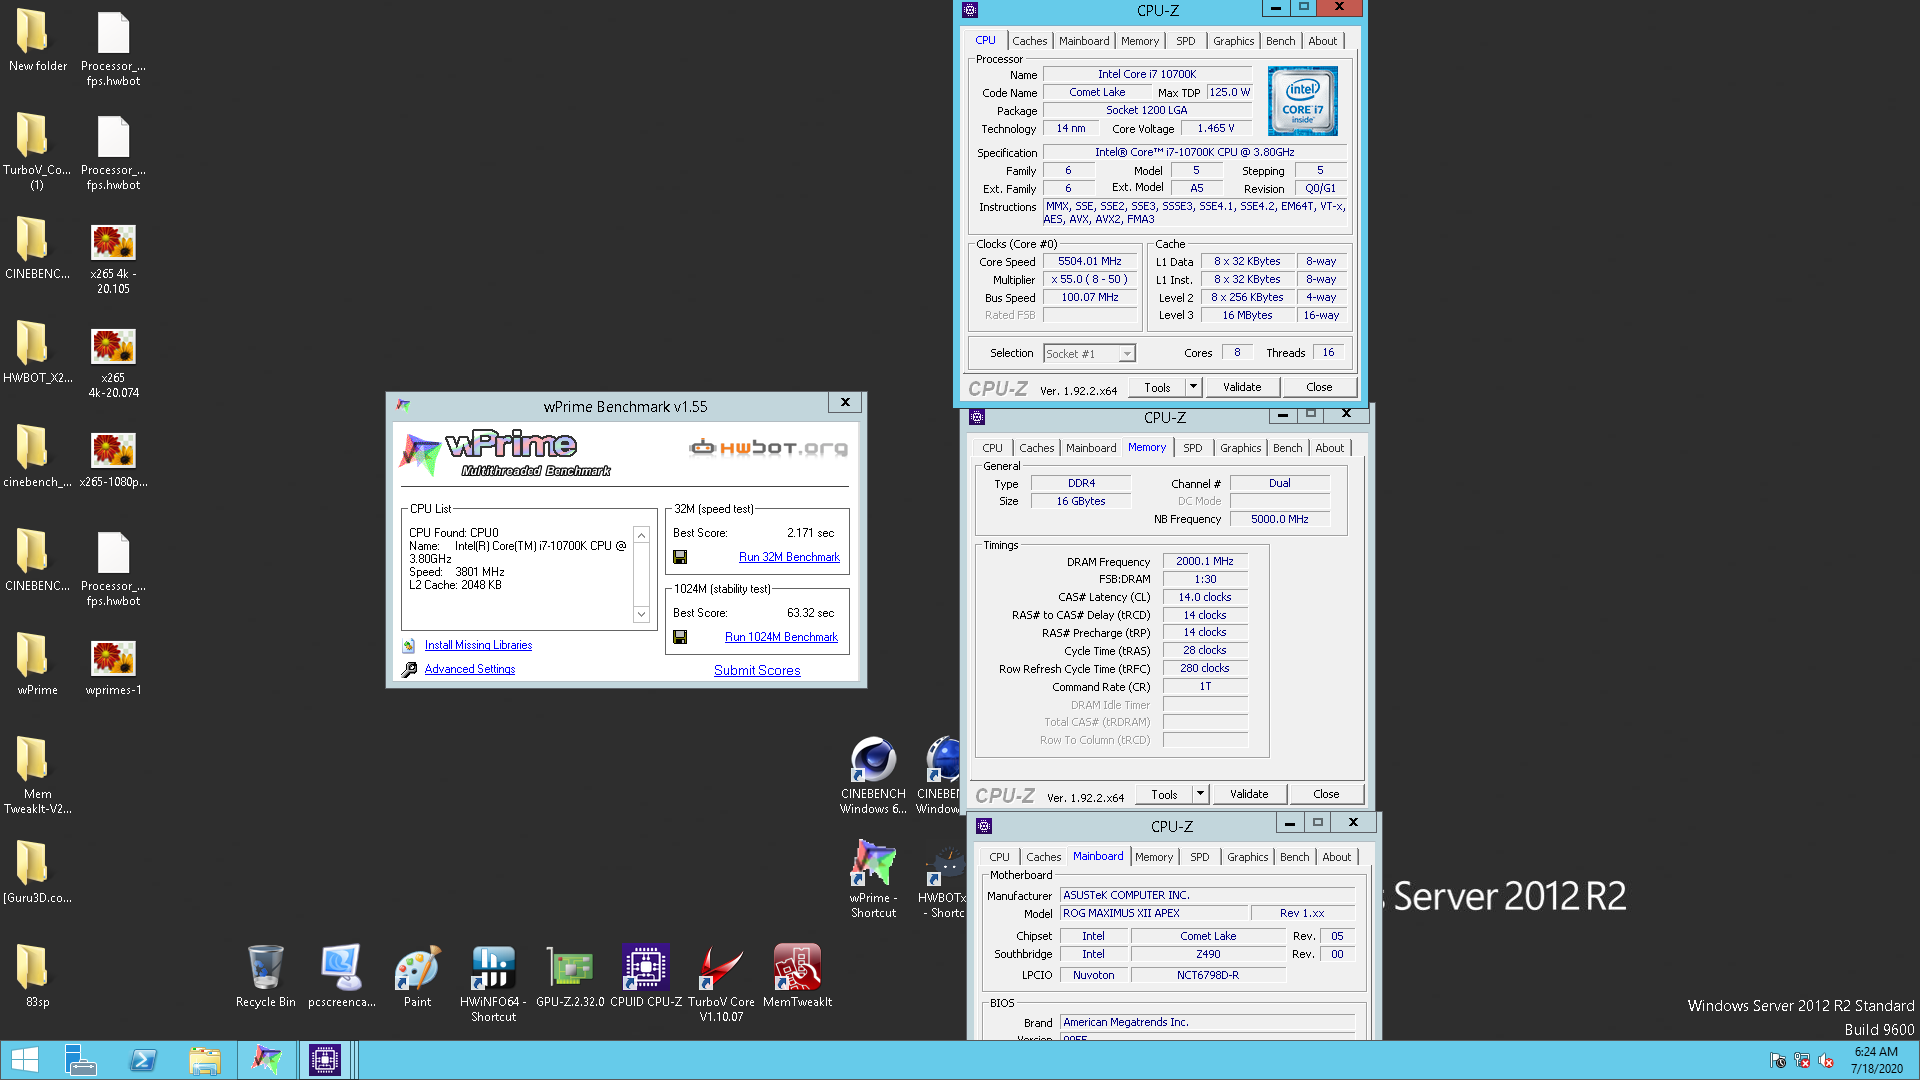This screenshot has height=1080, width=1920.
Task: Switch to wPrime in the taskbar
Action: (266, 1060)
